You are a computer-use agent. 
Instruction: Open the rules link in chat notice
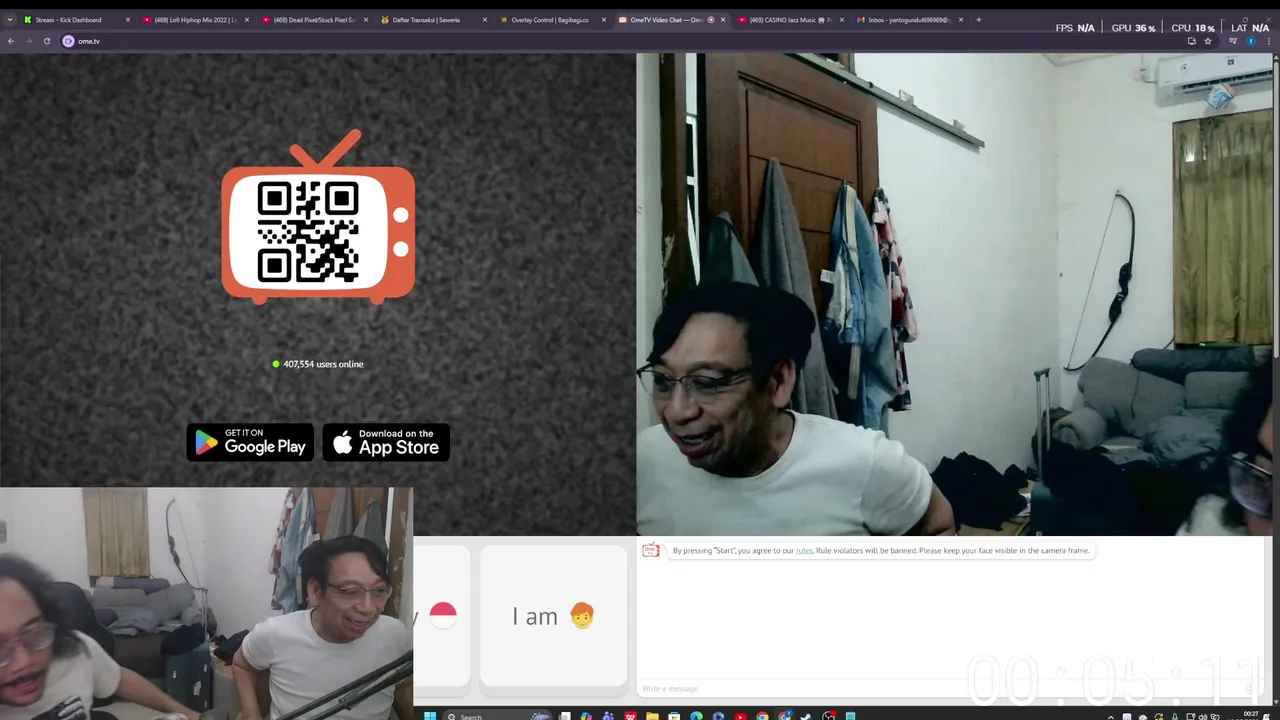click(804, 551)
